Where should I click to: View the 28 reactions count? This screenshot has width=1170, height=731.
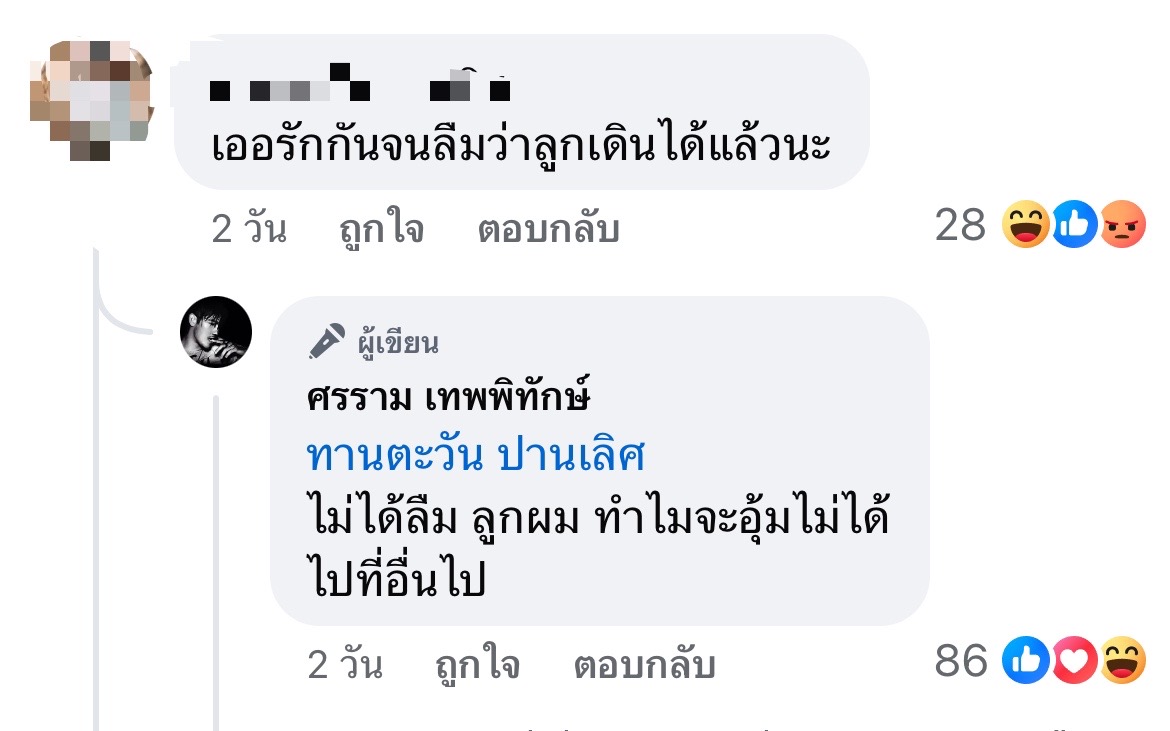tap(960, 225)
